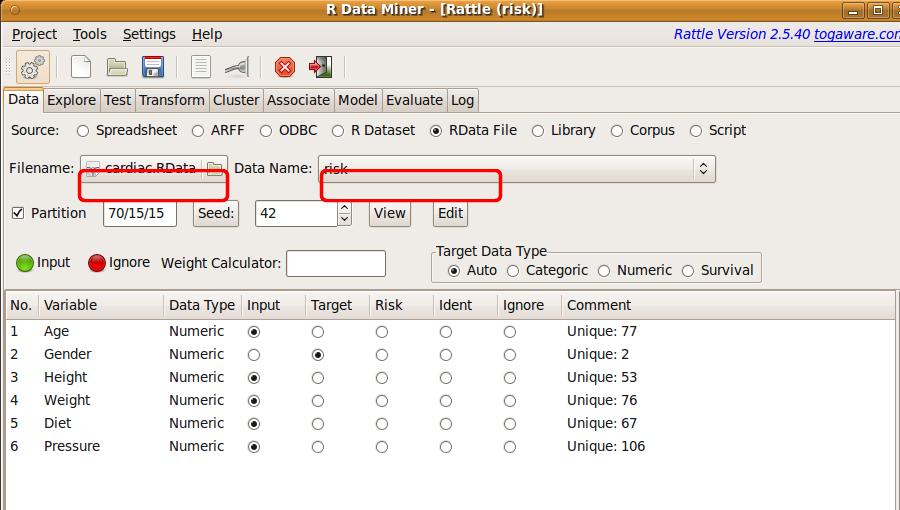Set target data type to Survival
Image resolution: width=900 pixels, height=510 pixels.
click(x=717, y=270)
